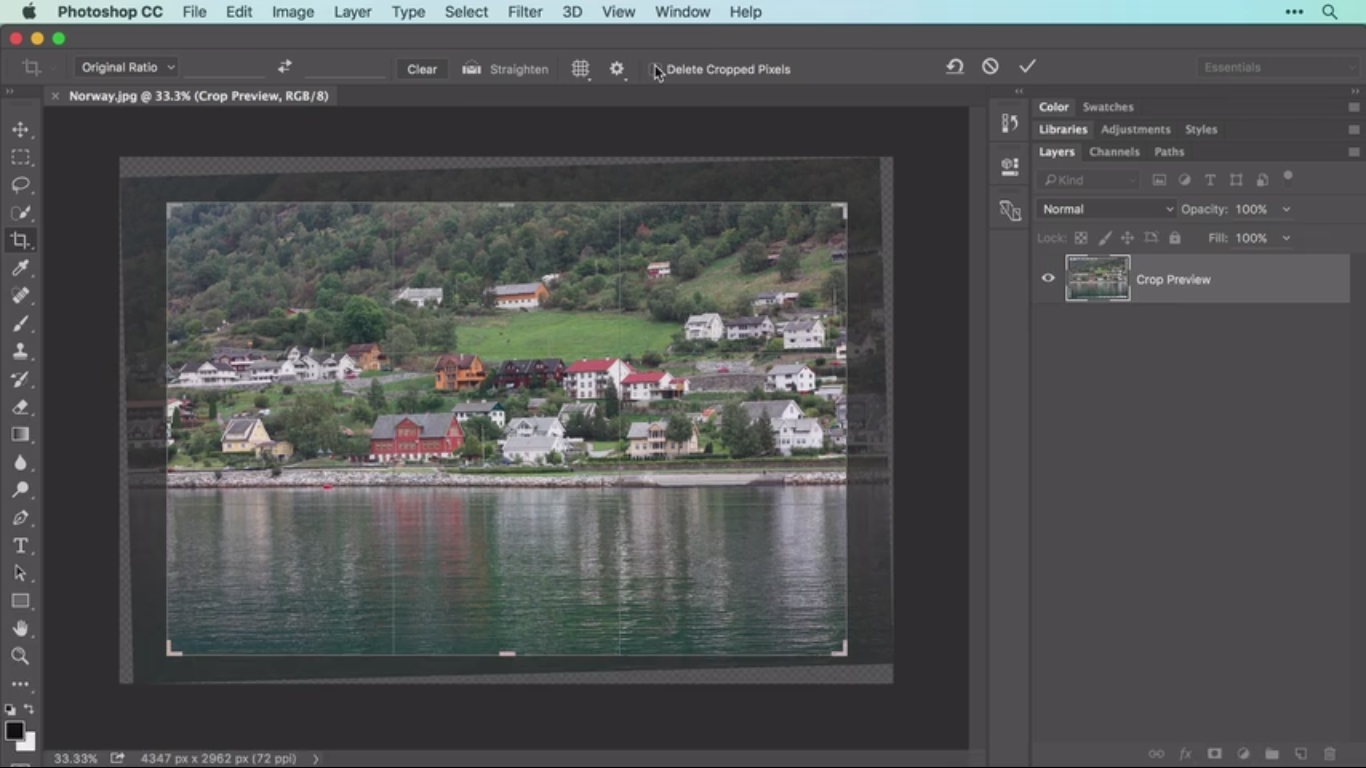The image size is (1366, 768).
Task: Select the Zoom tool
Action: point(20,656)
